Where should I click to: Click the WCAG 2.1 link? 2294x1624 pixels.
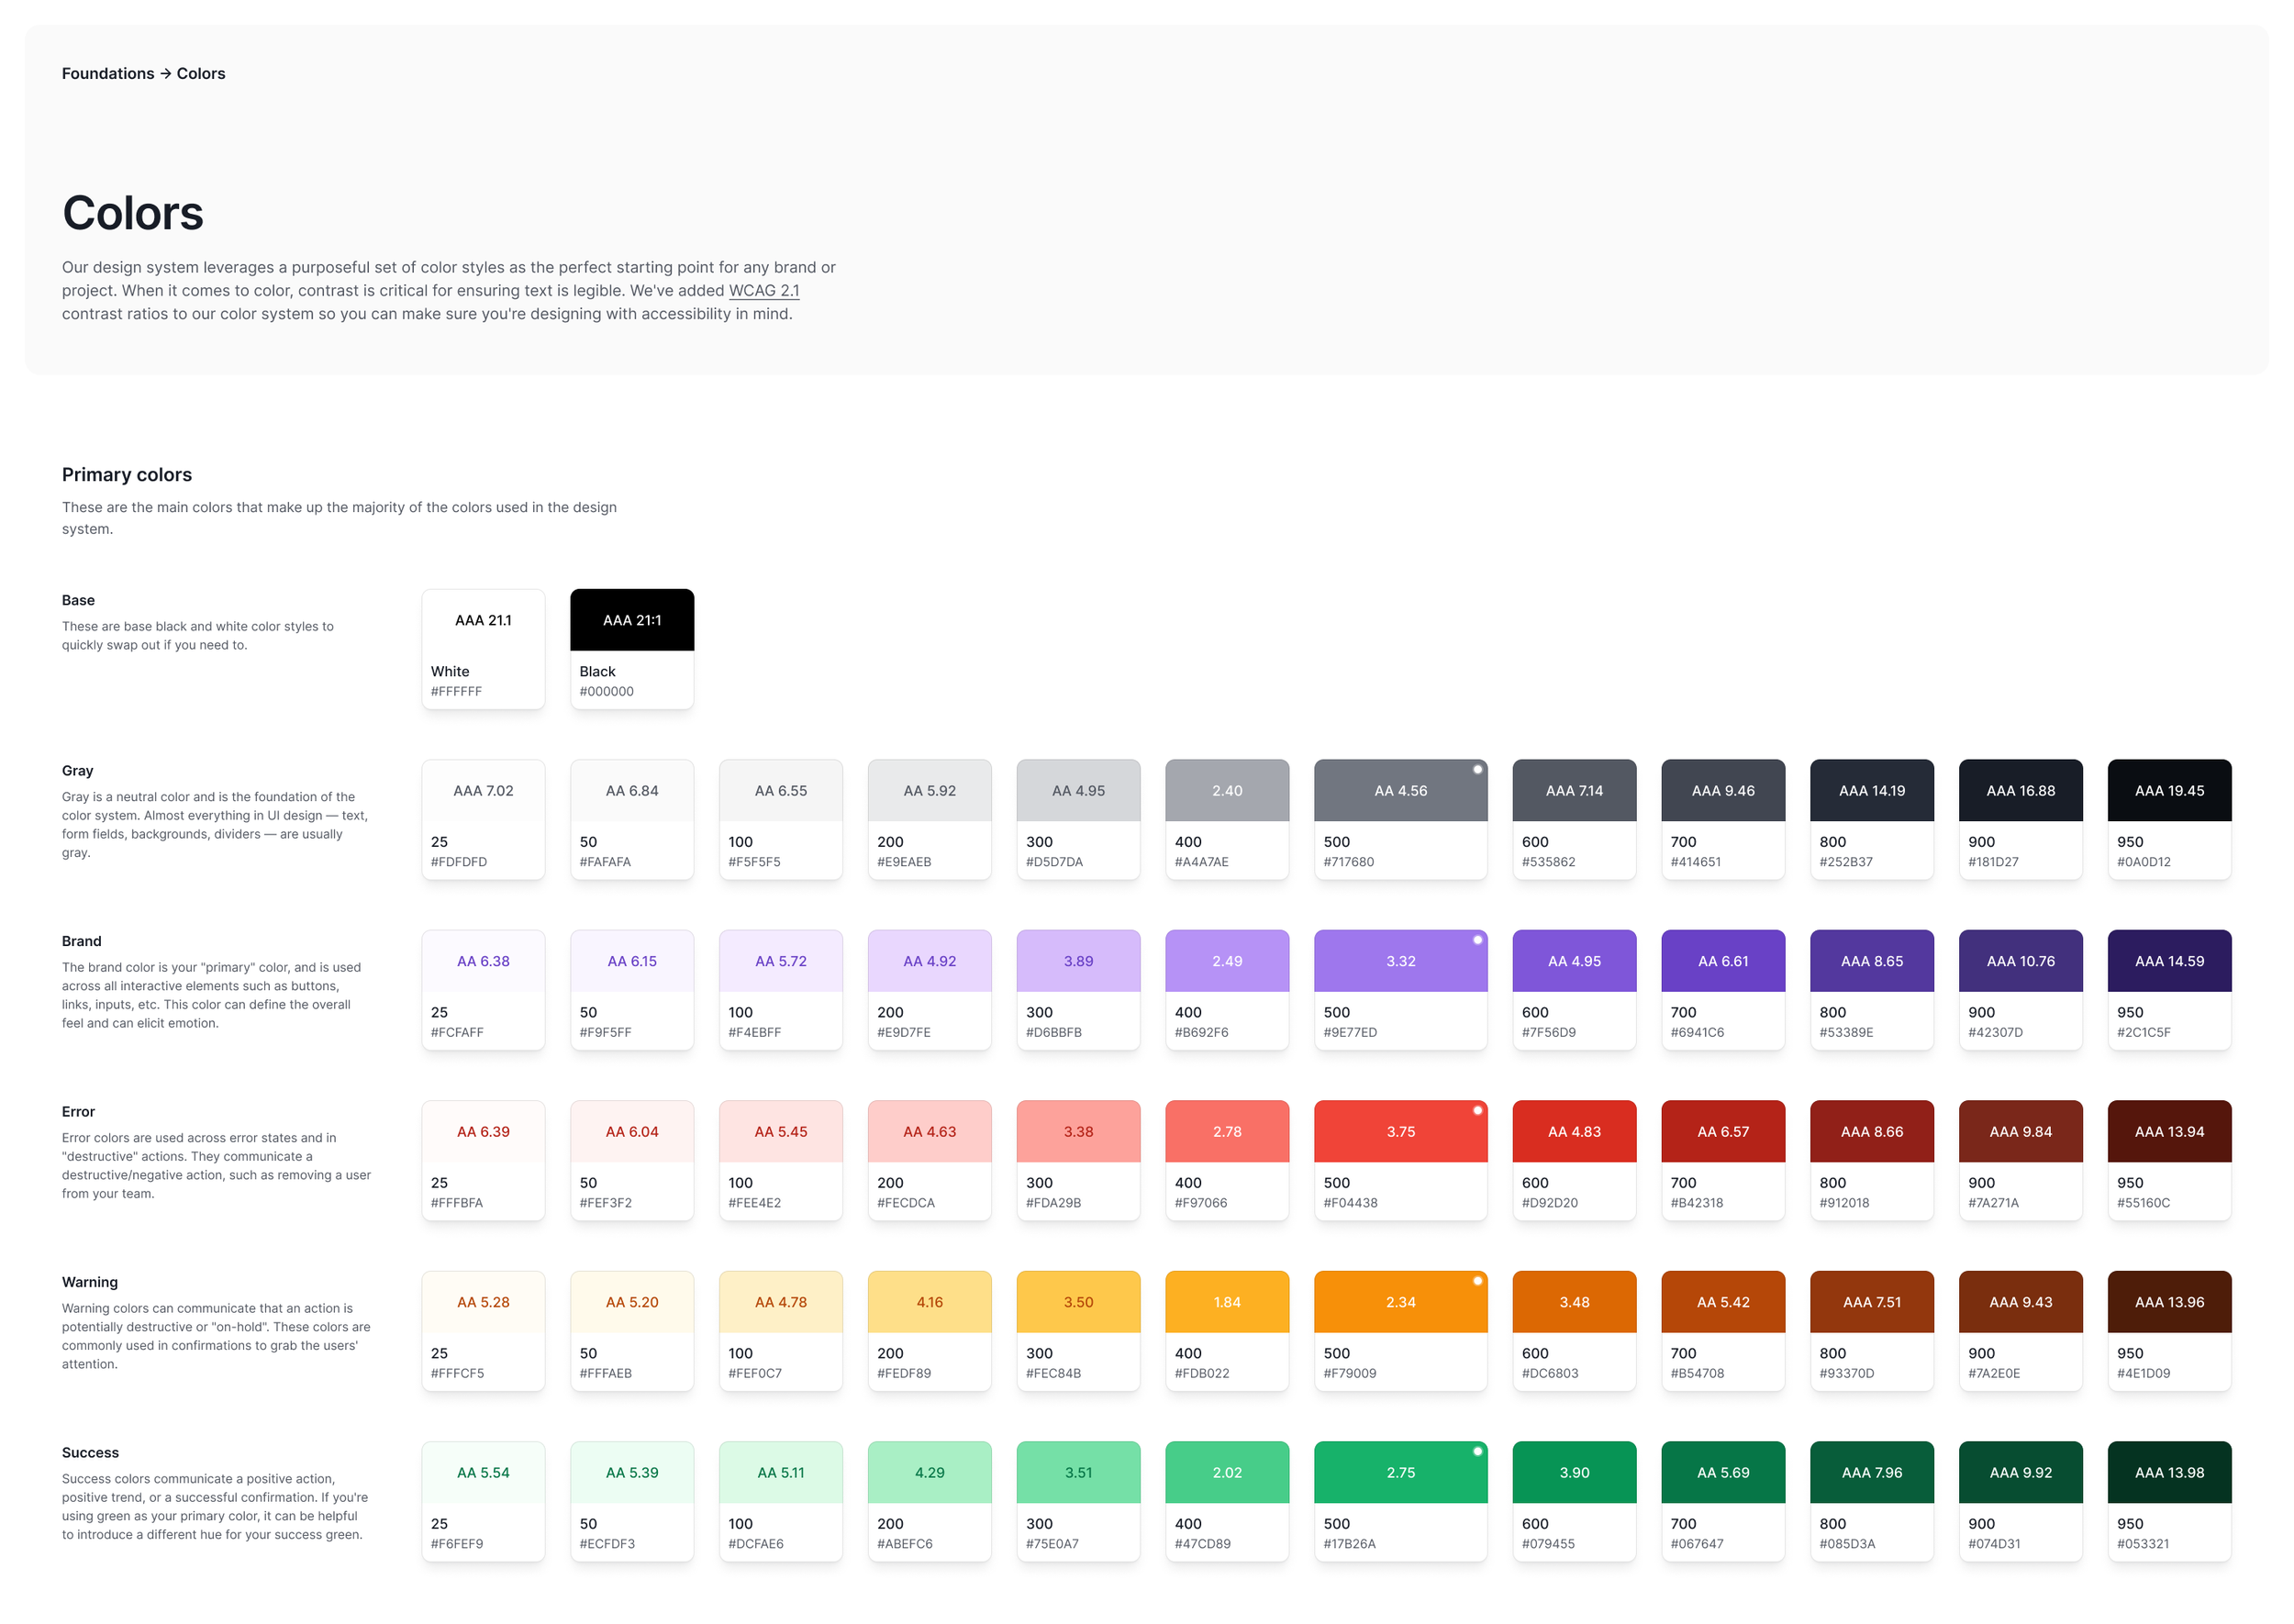pos(763,290)
